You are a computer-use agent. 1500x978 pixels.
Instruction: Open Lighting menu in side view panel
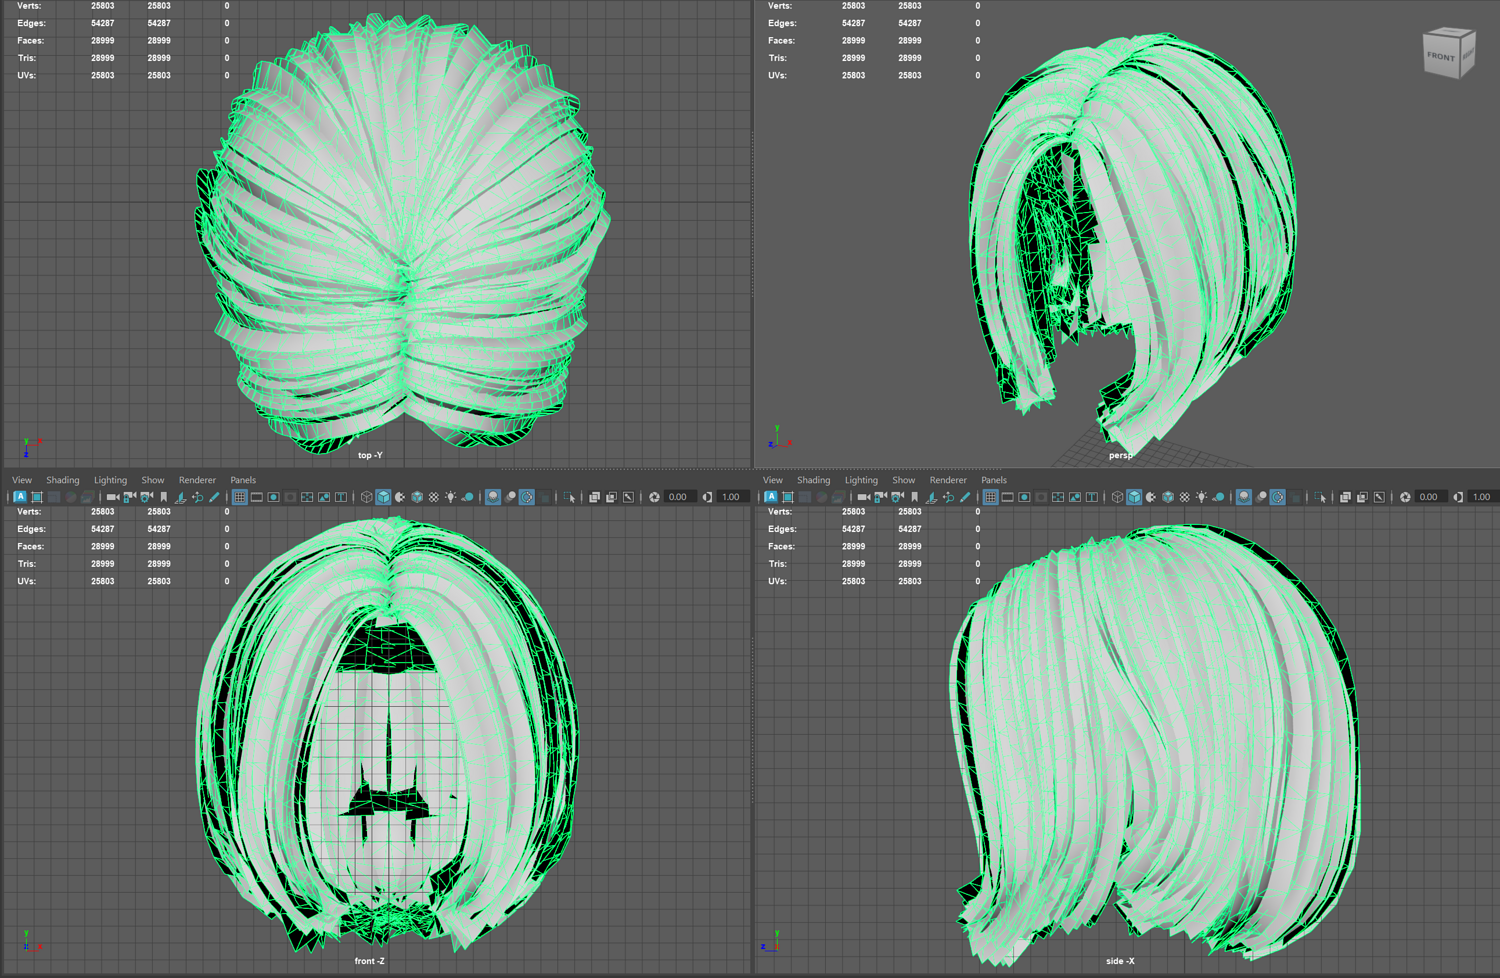861,480
